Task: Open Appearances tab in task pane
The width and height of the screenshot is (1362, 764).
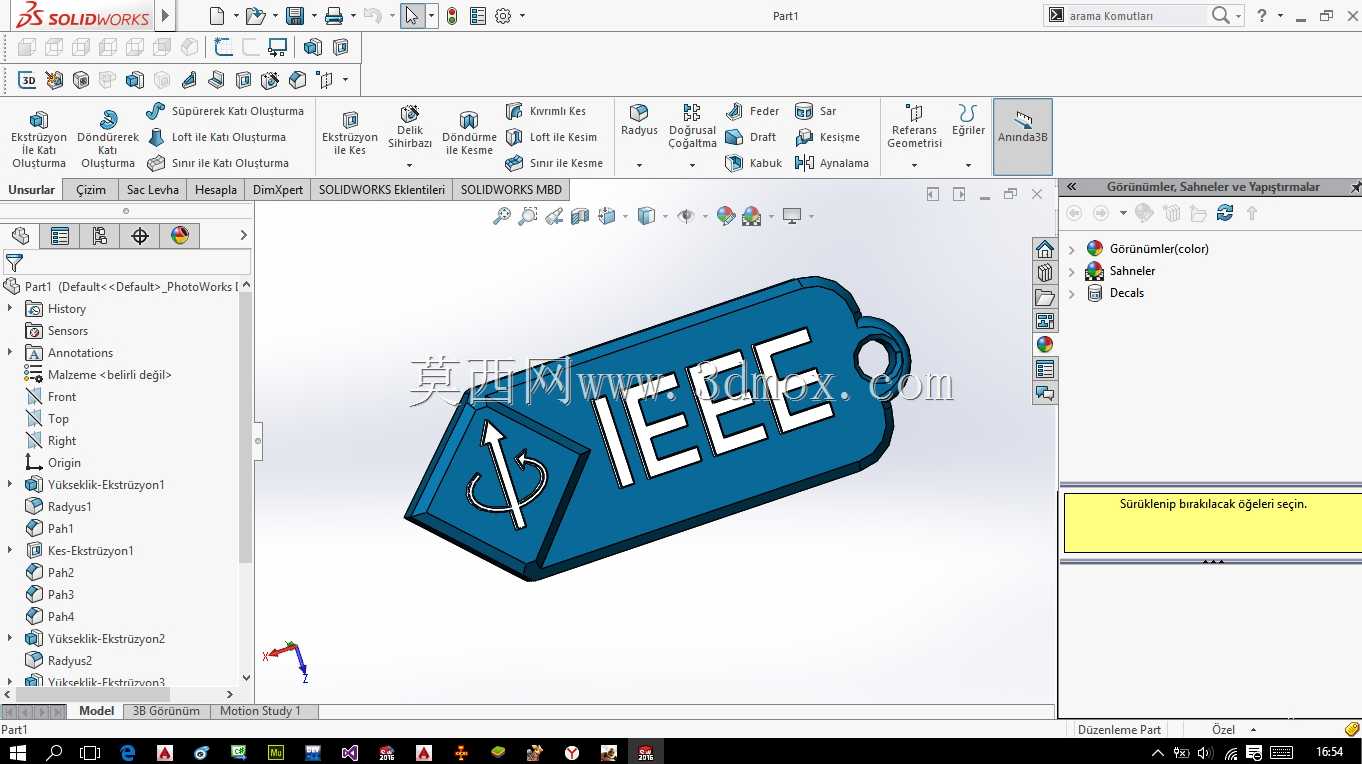Action: click(1045, 344)
